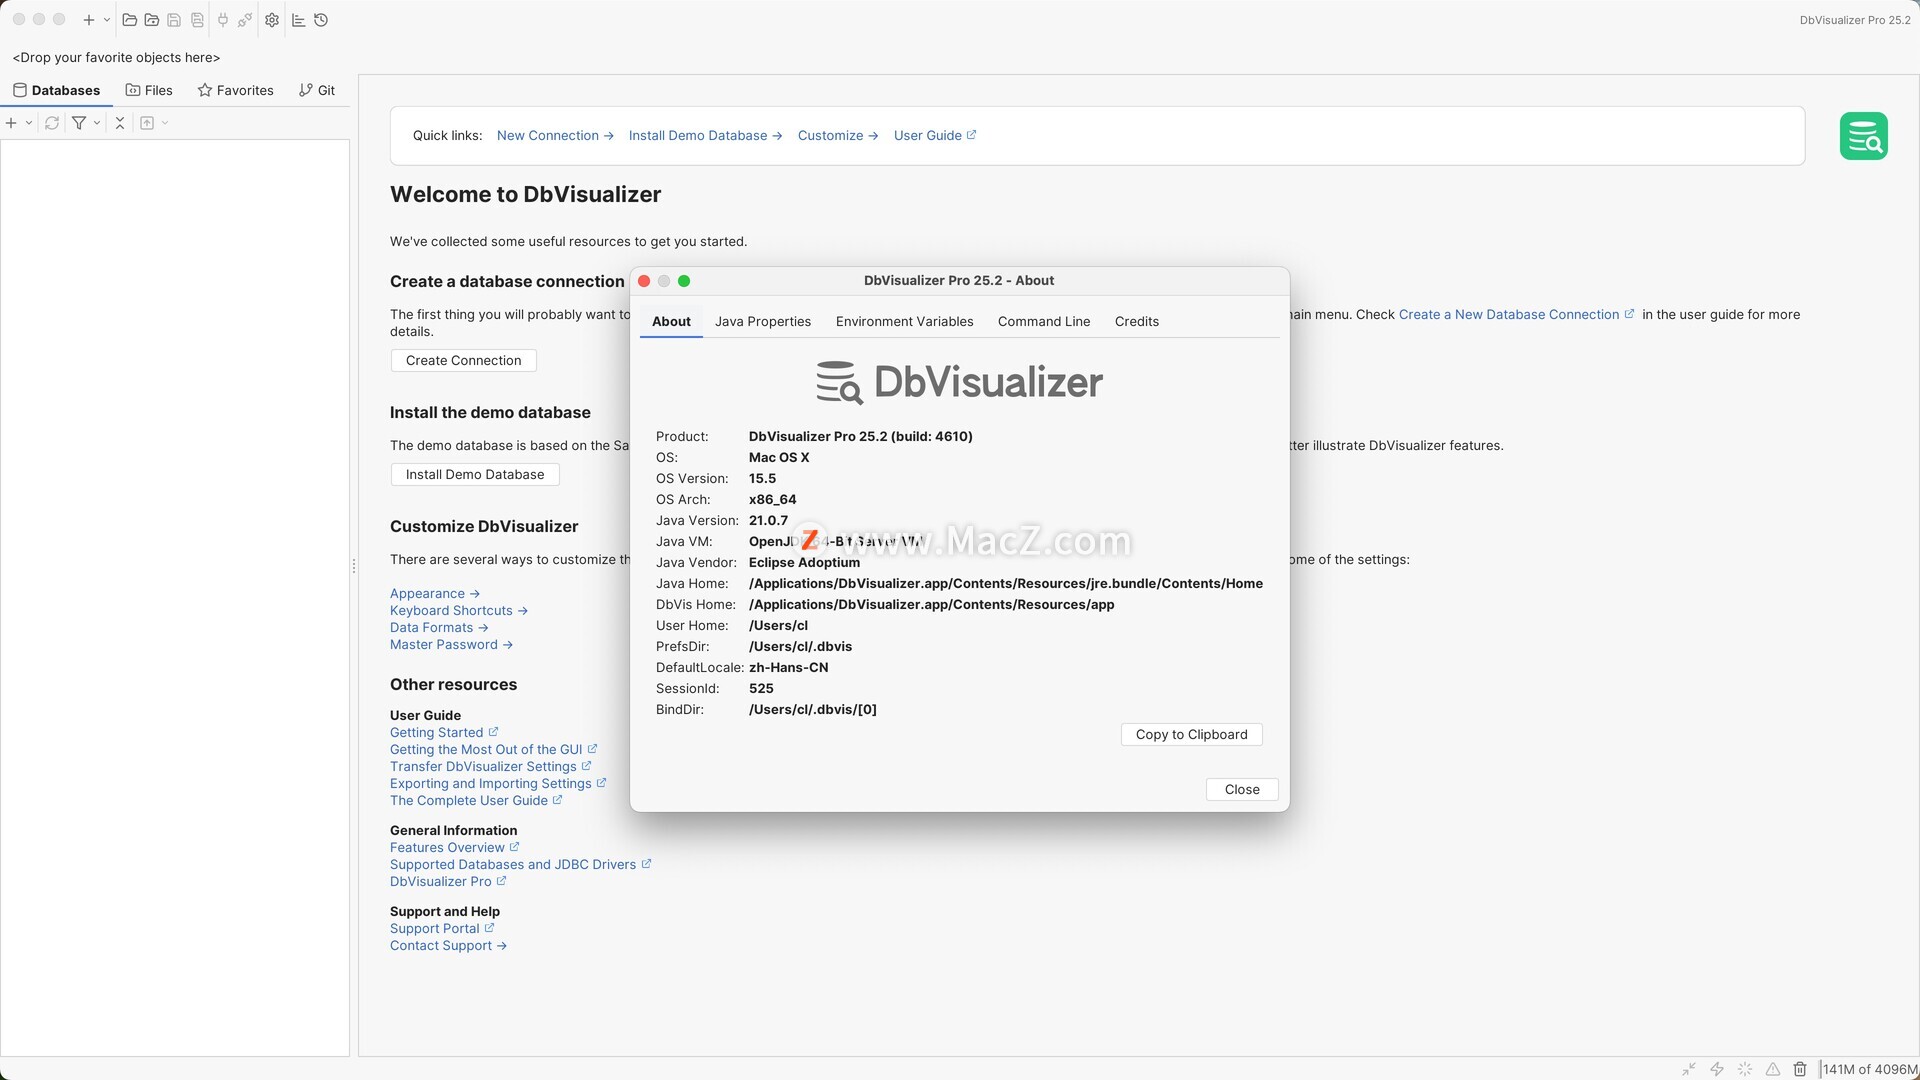Viewport: 1920px width, 1080px height.
Task: Open The Complete User Guide link
Action: click(476, 801)
